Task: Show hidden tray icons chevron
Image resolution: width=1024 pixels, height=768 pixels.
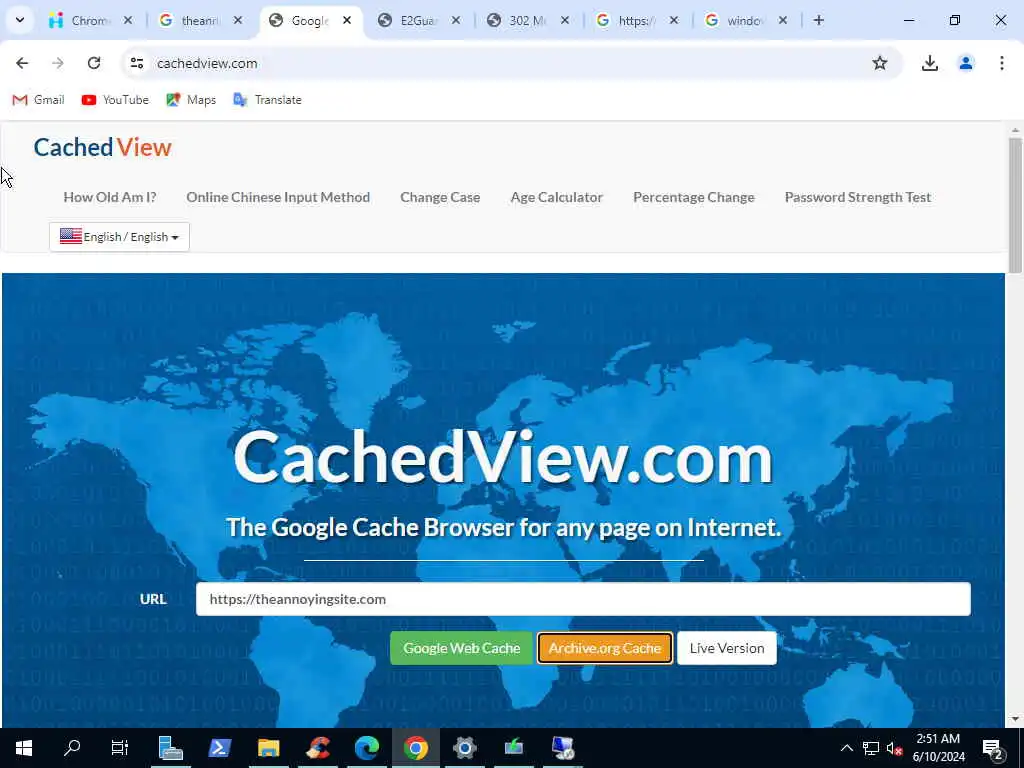Action: pos(846,748)
